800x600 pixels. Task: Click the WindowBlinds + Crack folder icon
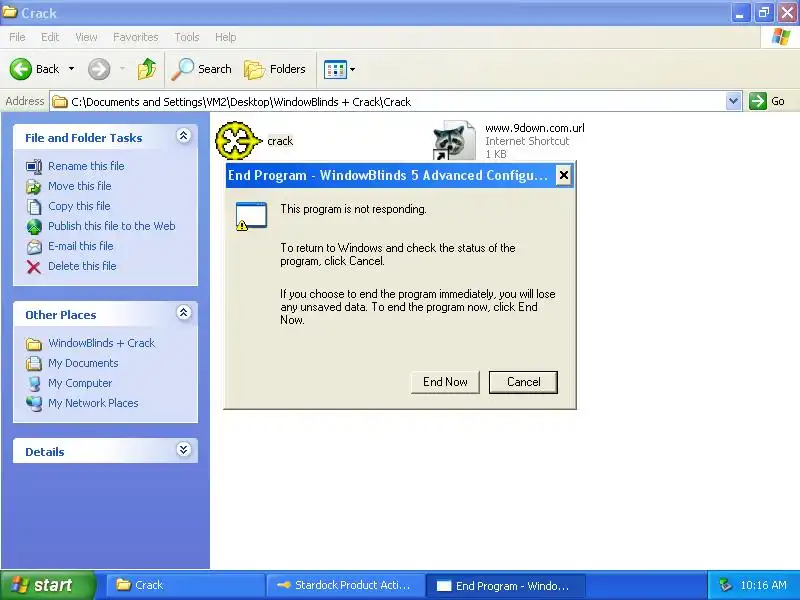34,344
